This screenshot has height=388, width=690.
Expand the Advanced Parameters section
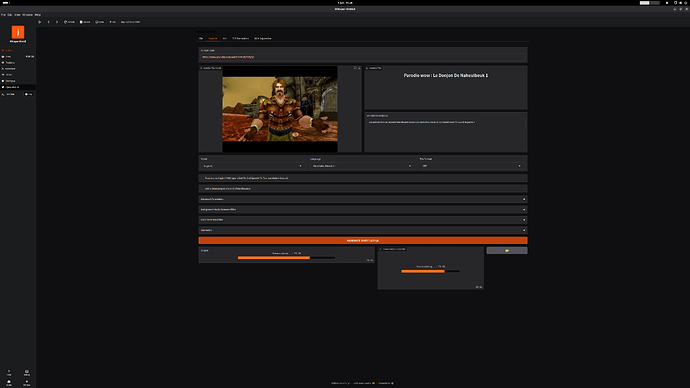363,199
